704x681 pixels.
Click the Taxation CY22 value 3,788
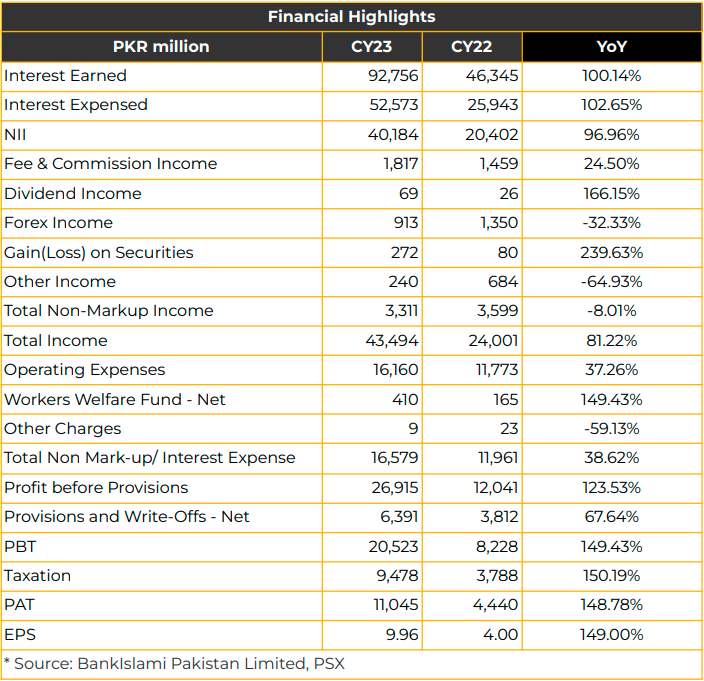[x=497, y=576]
